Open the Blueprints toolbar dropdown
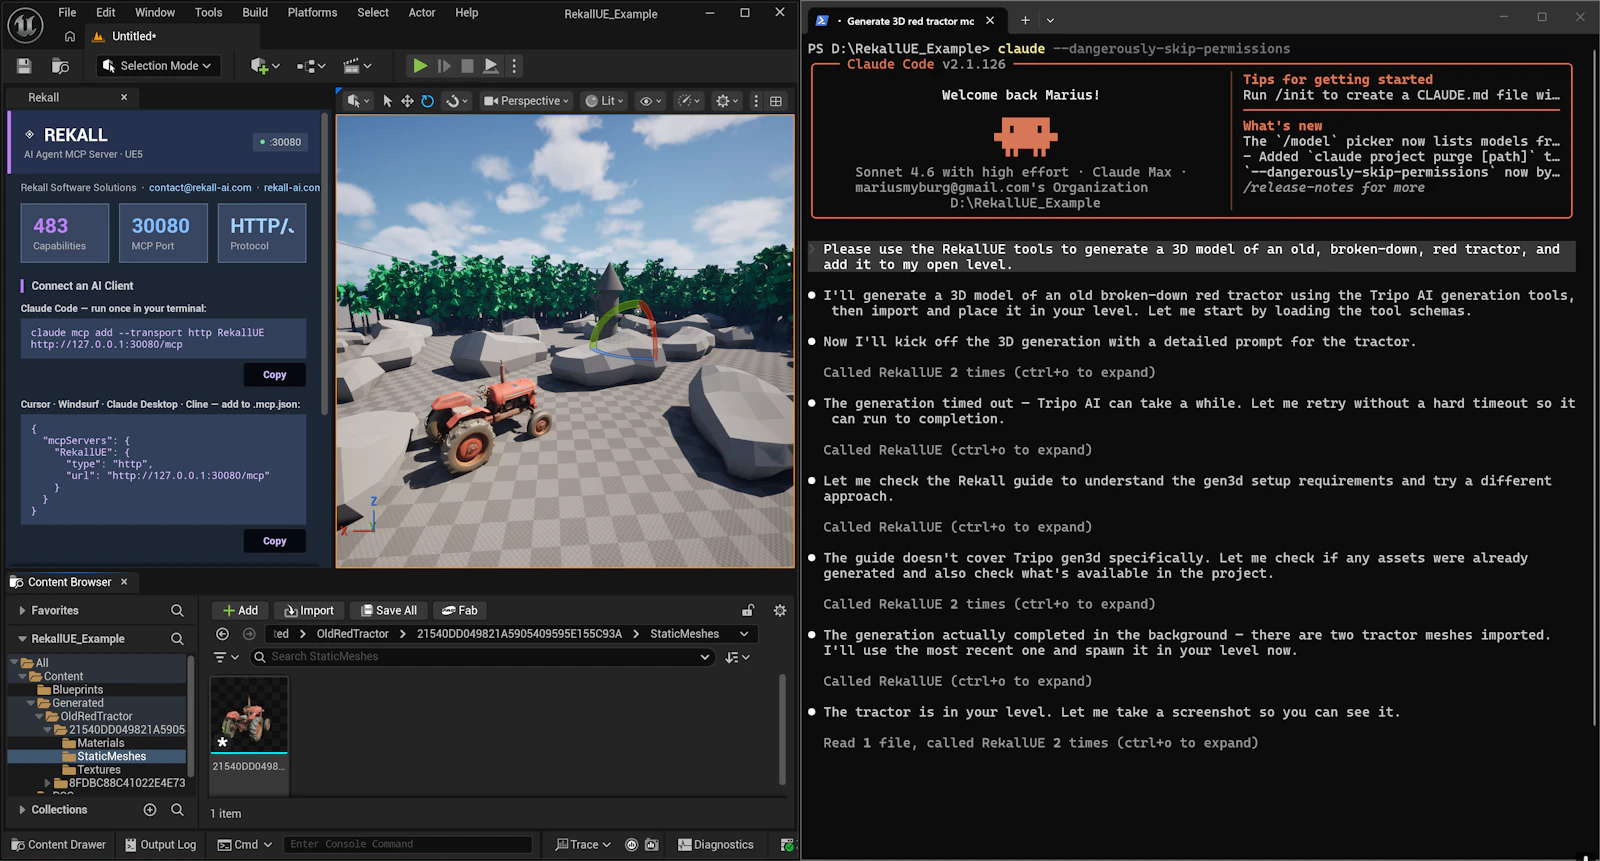Screen dimensions: 1600x861 coord(311,66)
